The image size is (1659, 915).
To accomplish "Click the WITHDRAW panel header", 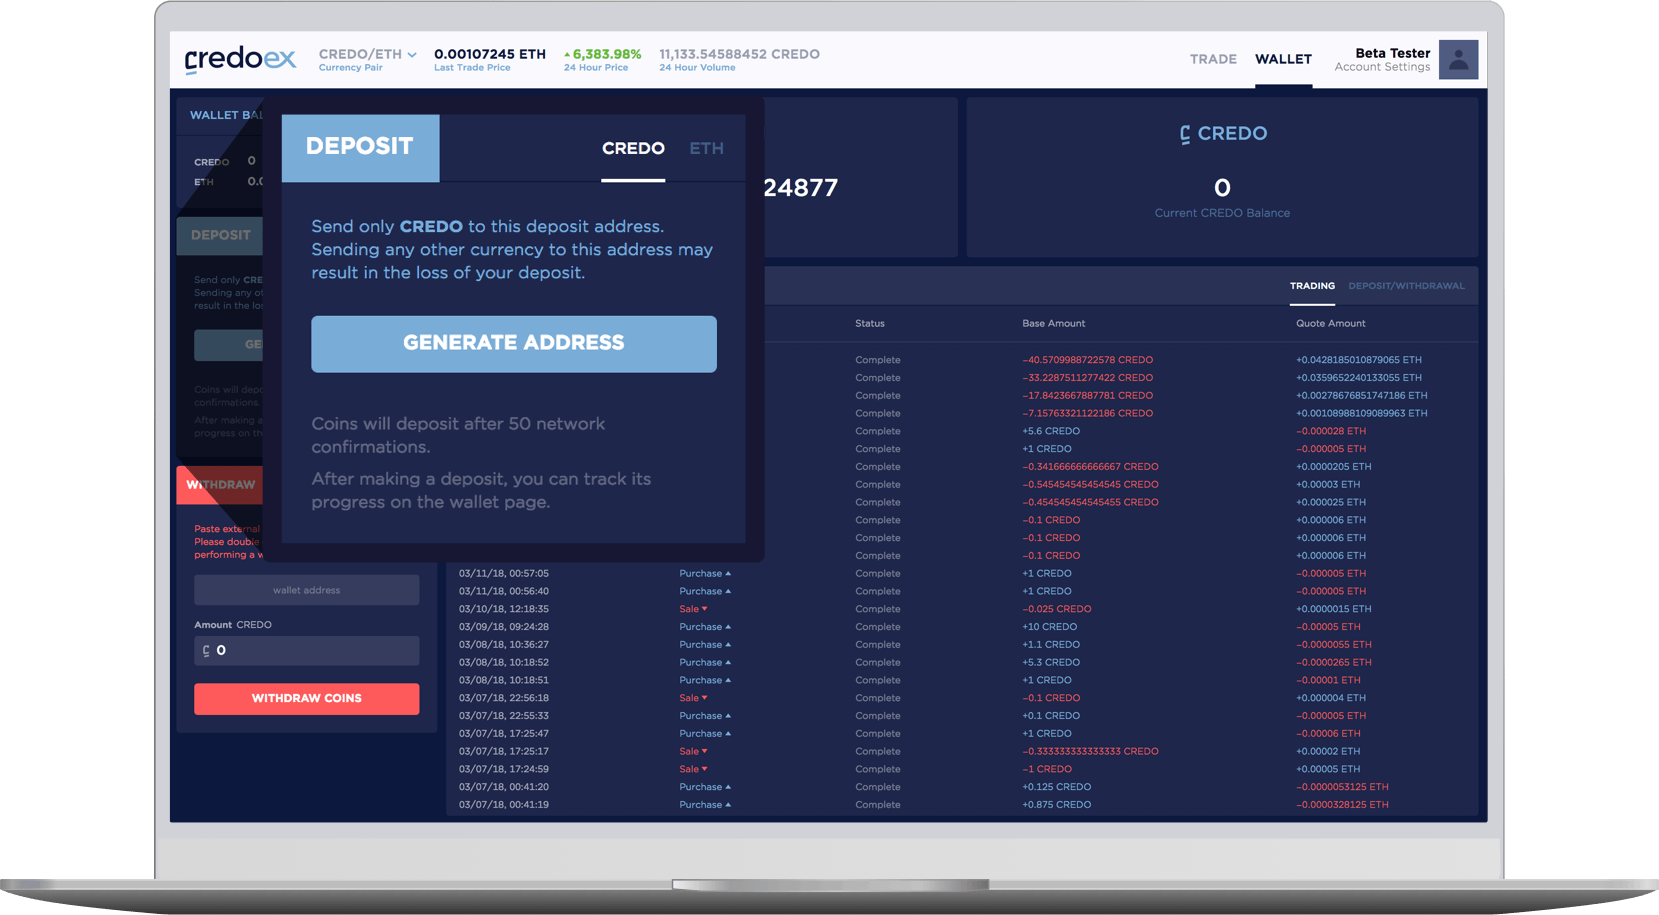I will click(x=220, y=485).
